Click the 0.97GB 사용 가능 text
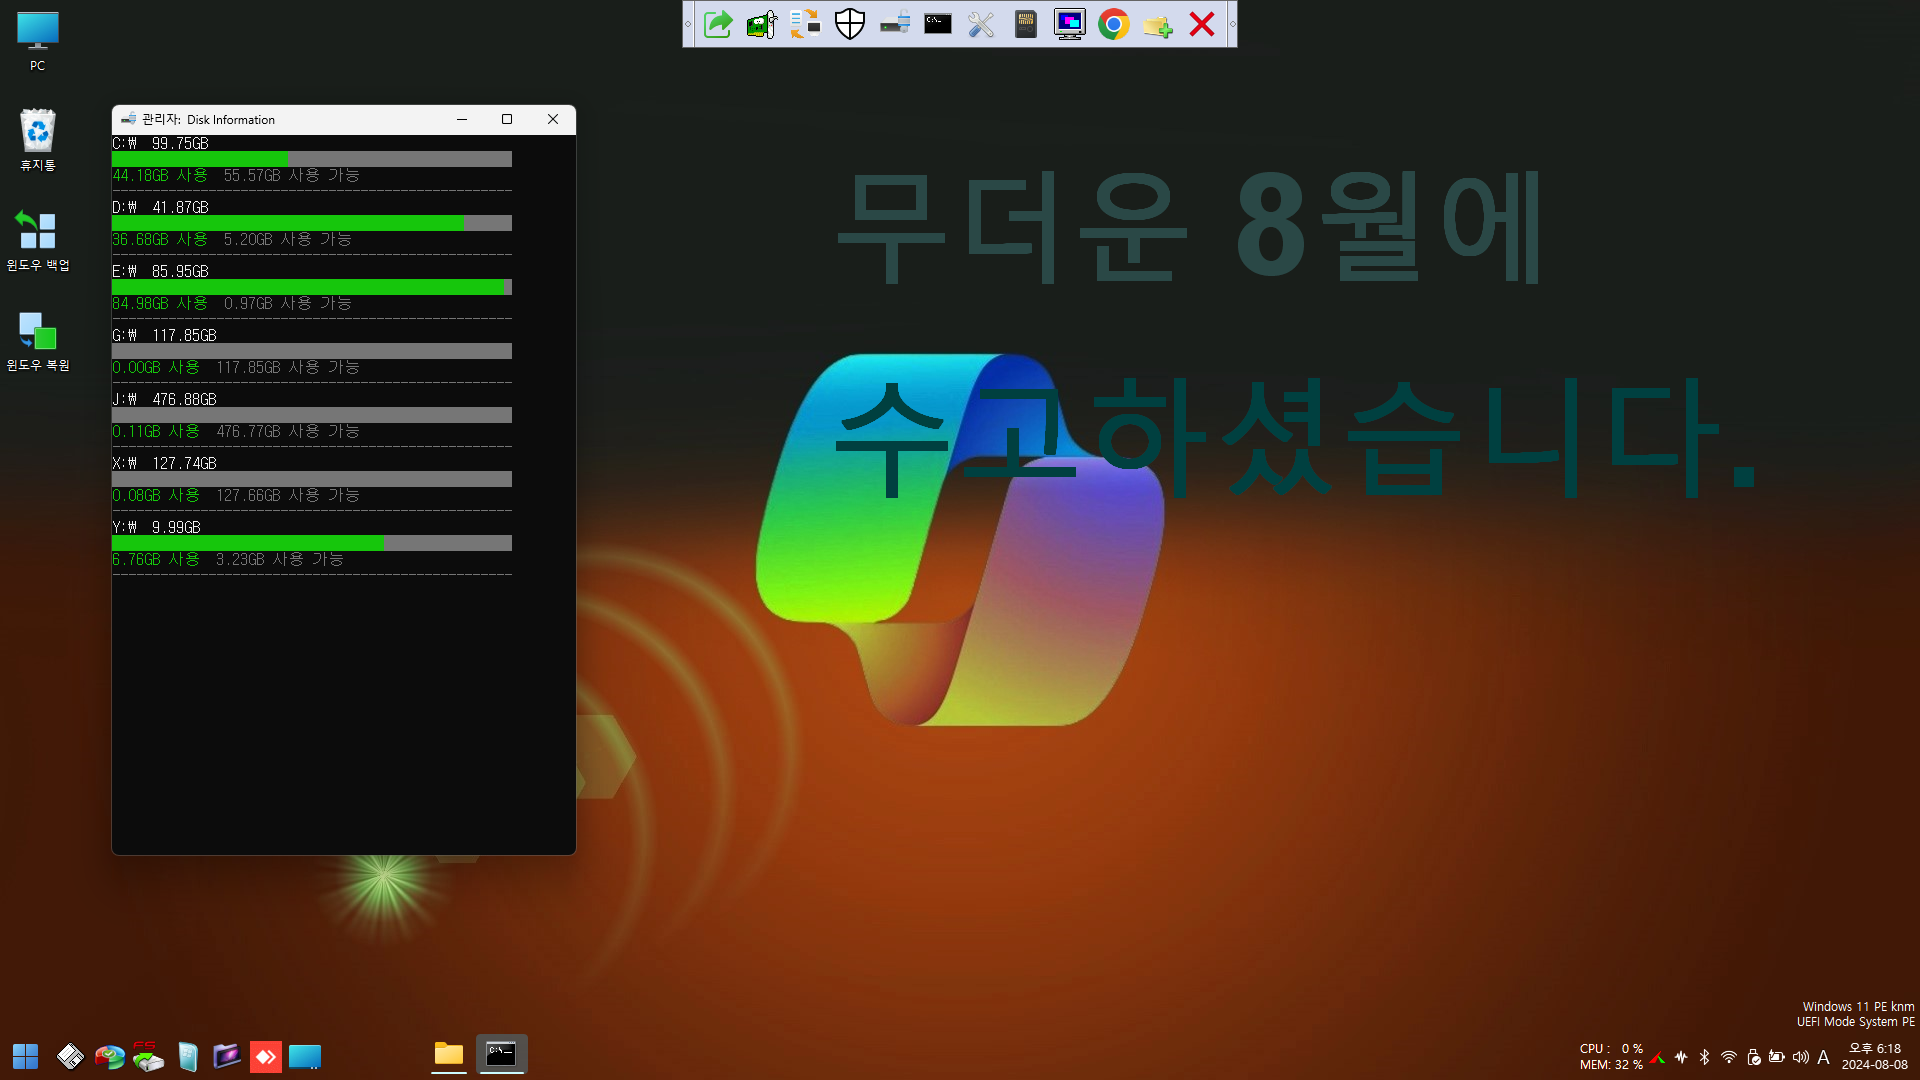 pos(288,303)
